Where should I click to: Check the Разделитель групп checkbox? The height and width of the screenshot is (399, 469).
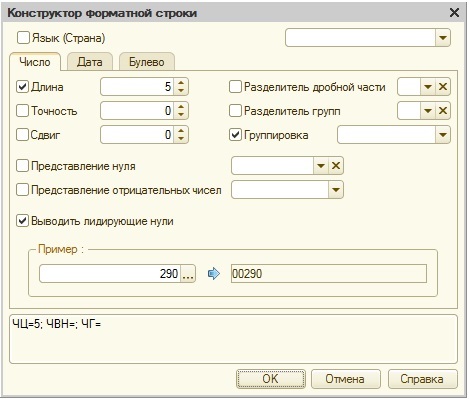235,111
